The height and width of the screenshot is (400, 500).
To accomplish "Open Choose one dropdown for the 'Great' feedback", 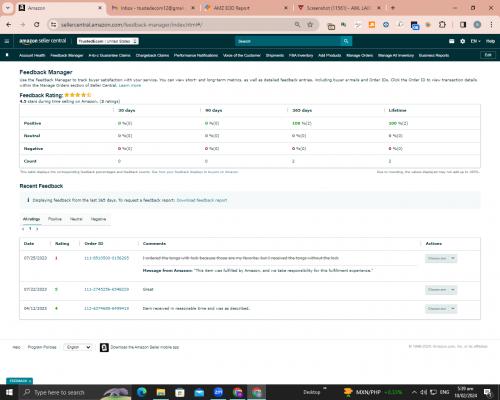I will 441,290.
